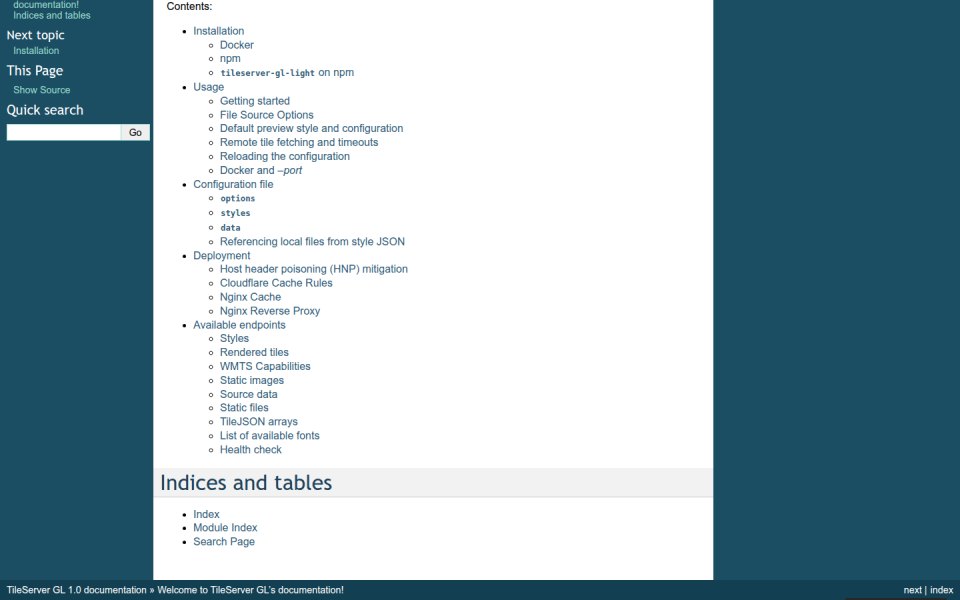Jump to Getting started section

[x=255, y=101]
